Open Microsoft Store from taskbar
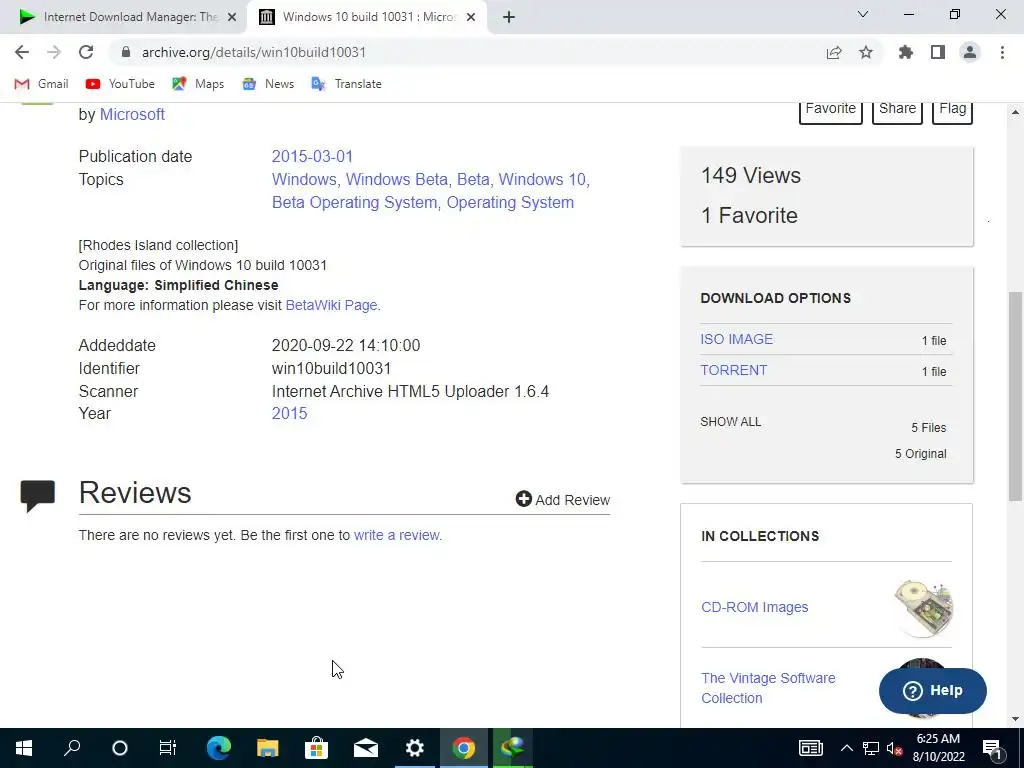Image resolution: width=1024 pixels, height=768 pixels. [x=316, y=748]
